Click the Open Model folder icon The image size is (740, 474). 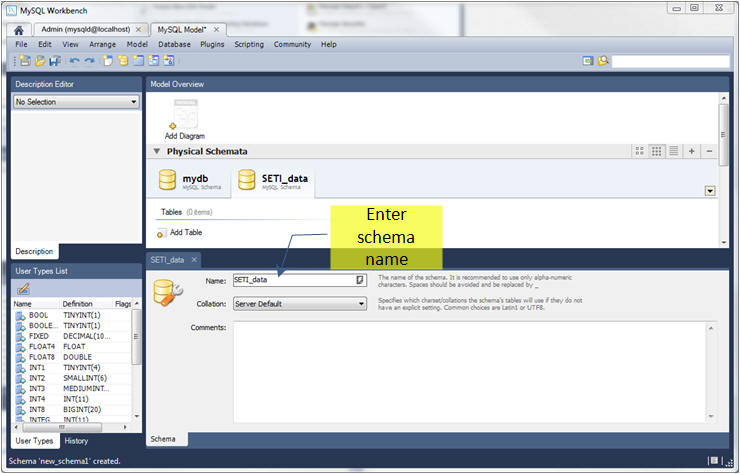pos(40,60)
